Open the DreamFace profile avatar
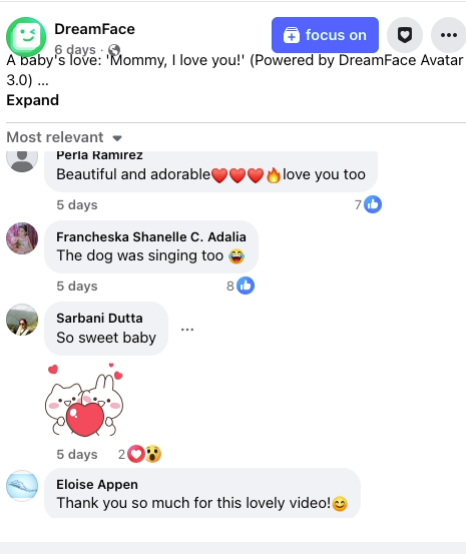The height and width of the screenshot is (554, 466). pos(26,36)
